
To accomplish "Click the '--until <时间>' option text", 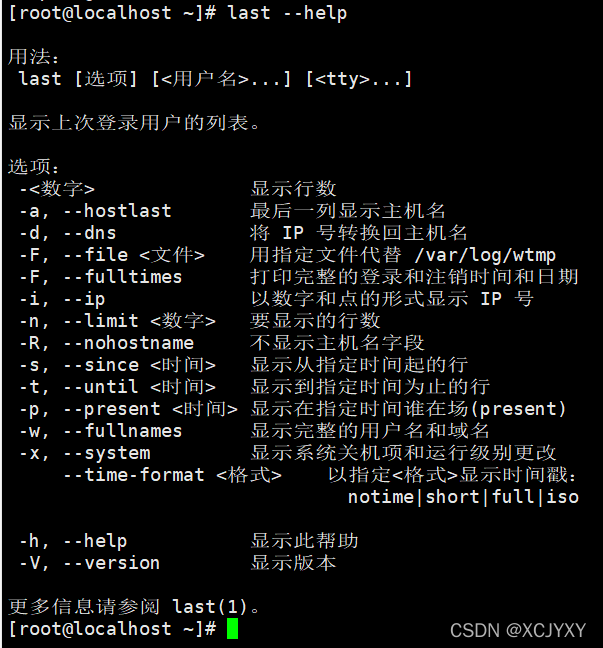I will [x=138, y=387].
